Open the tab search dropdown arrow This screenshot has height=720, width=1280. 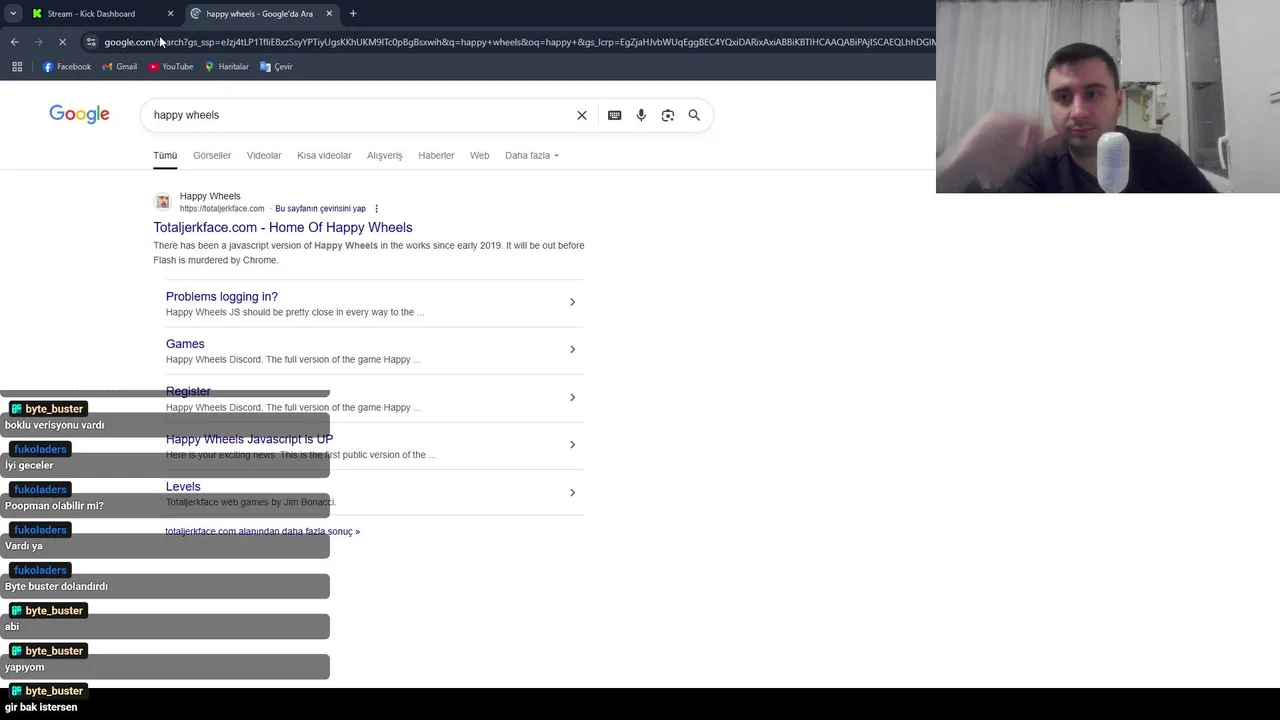13,14
